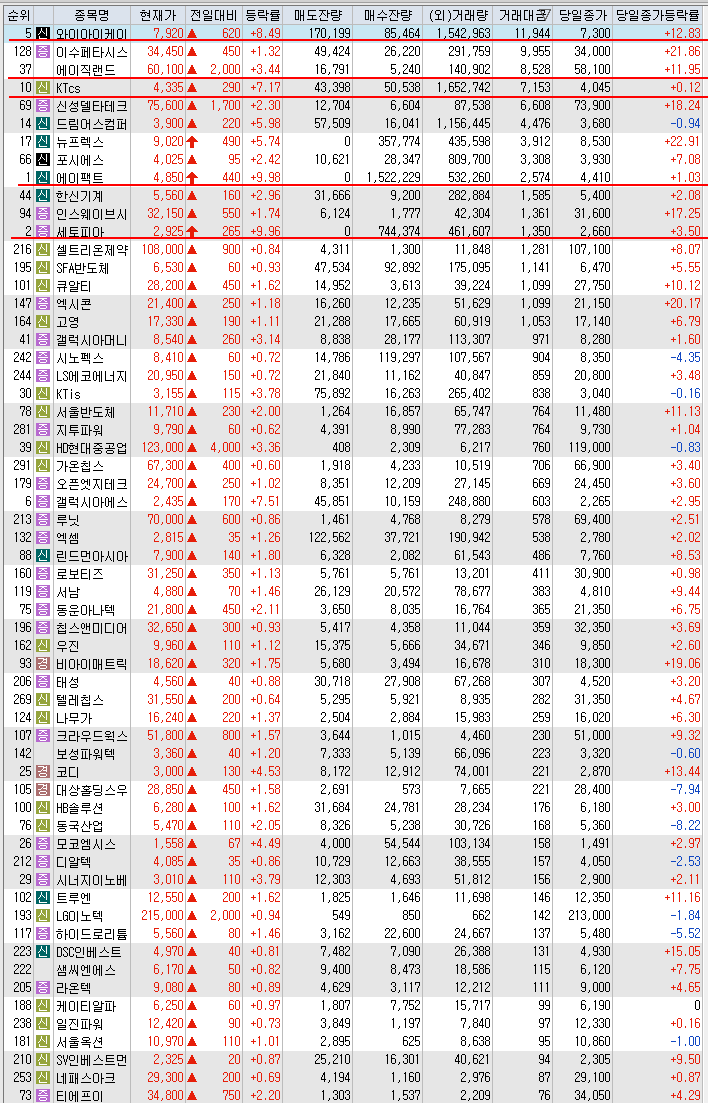Screen dimensions: 708x1103
Task: Select the stock name LS에코에너지
Action: click(91, 376)
